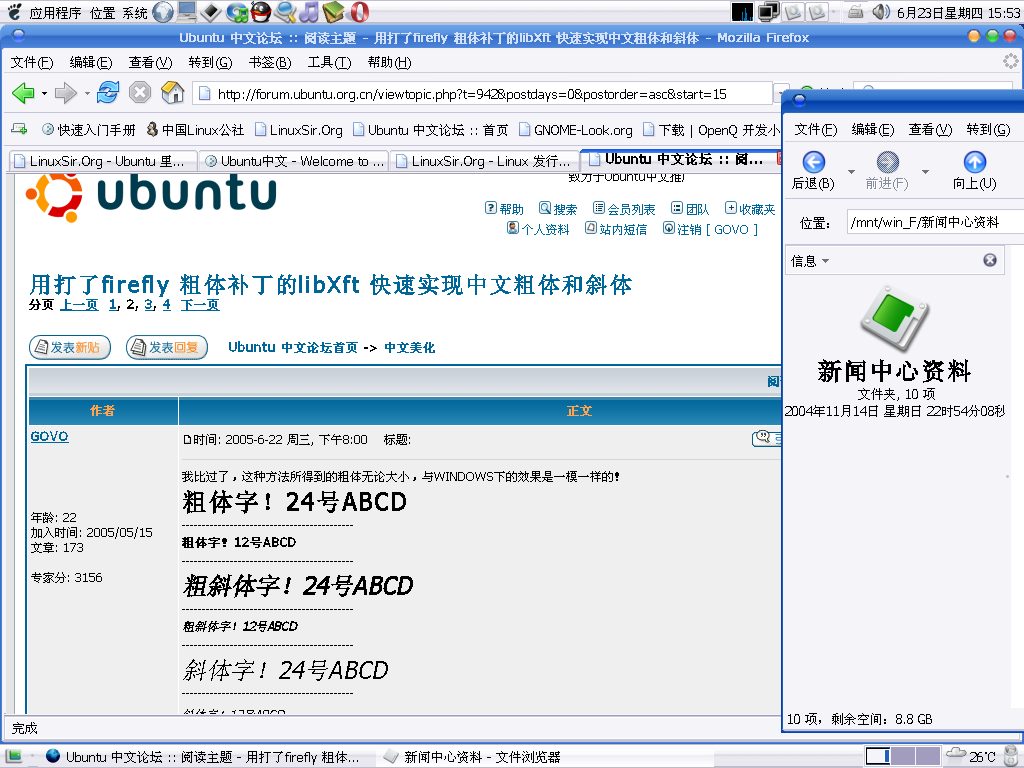The height and width of the screenshot is (768, 1024).
Task: Click author GOVO profile link
Action: pyautogui.click(x=50, y=436)
